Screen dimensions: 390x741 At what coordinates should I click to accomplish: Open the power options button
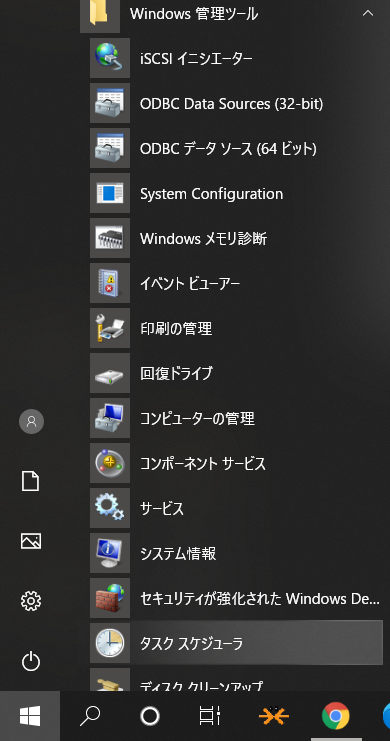[x=31, y=661]
